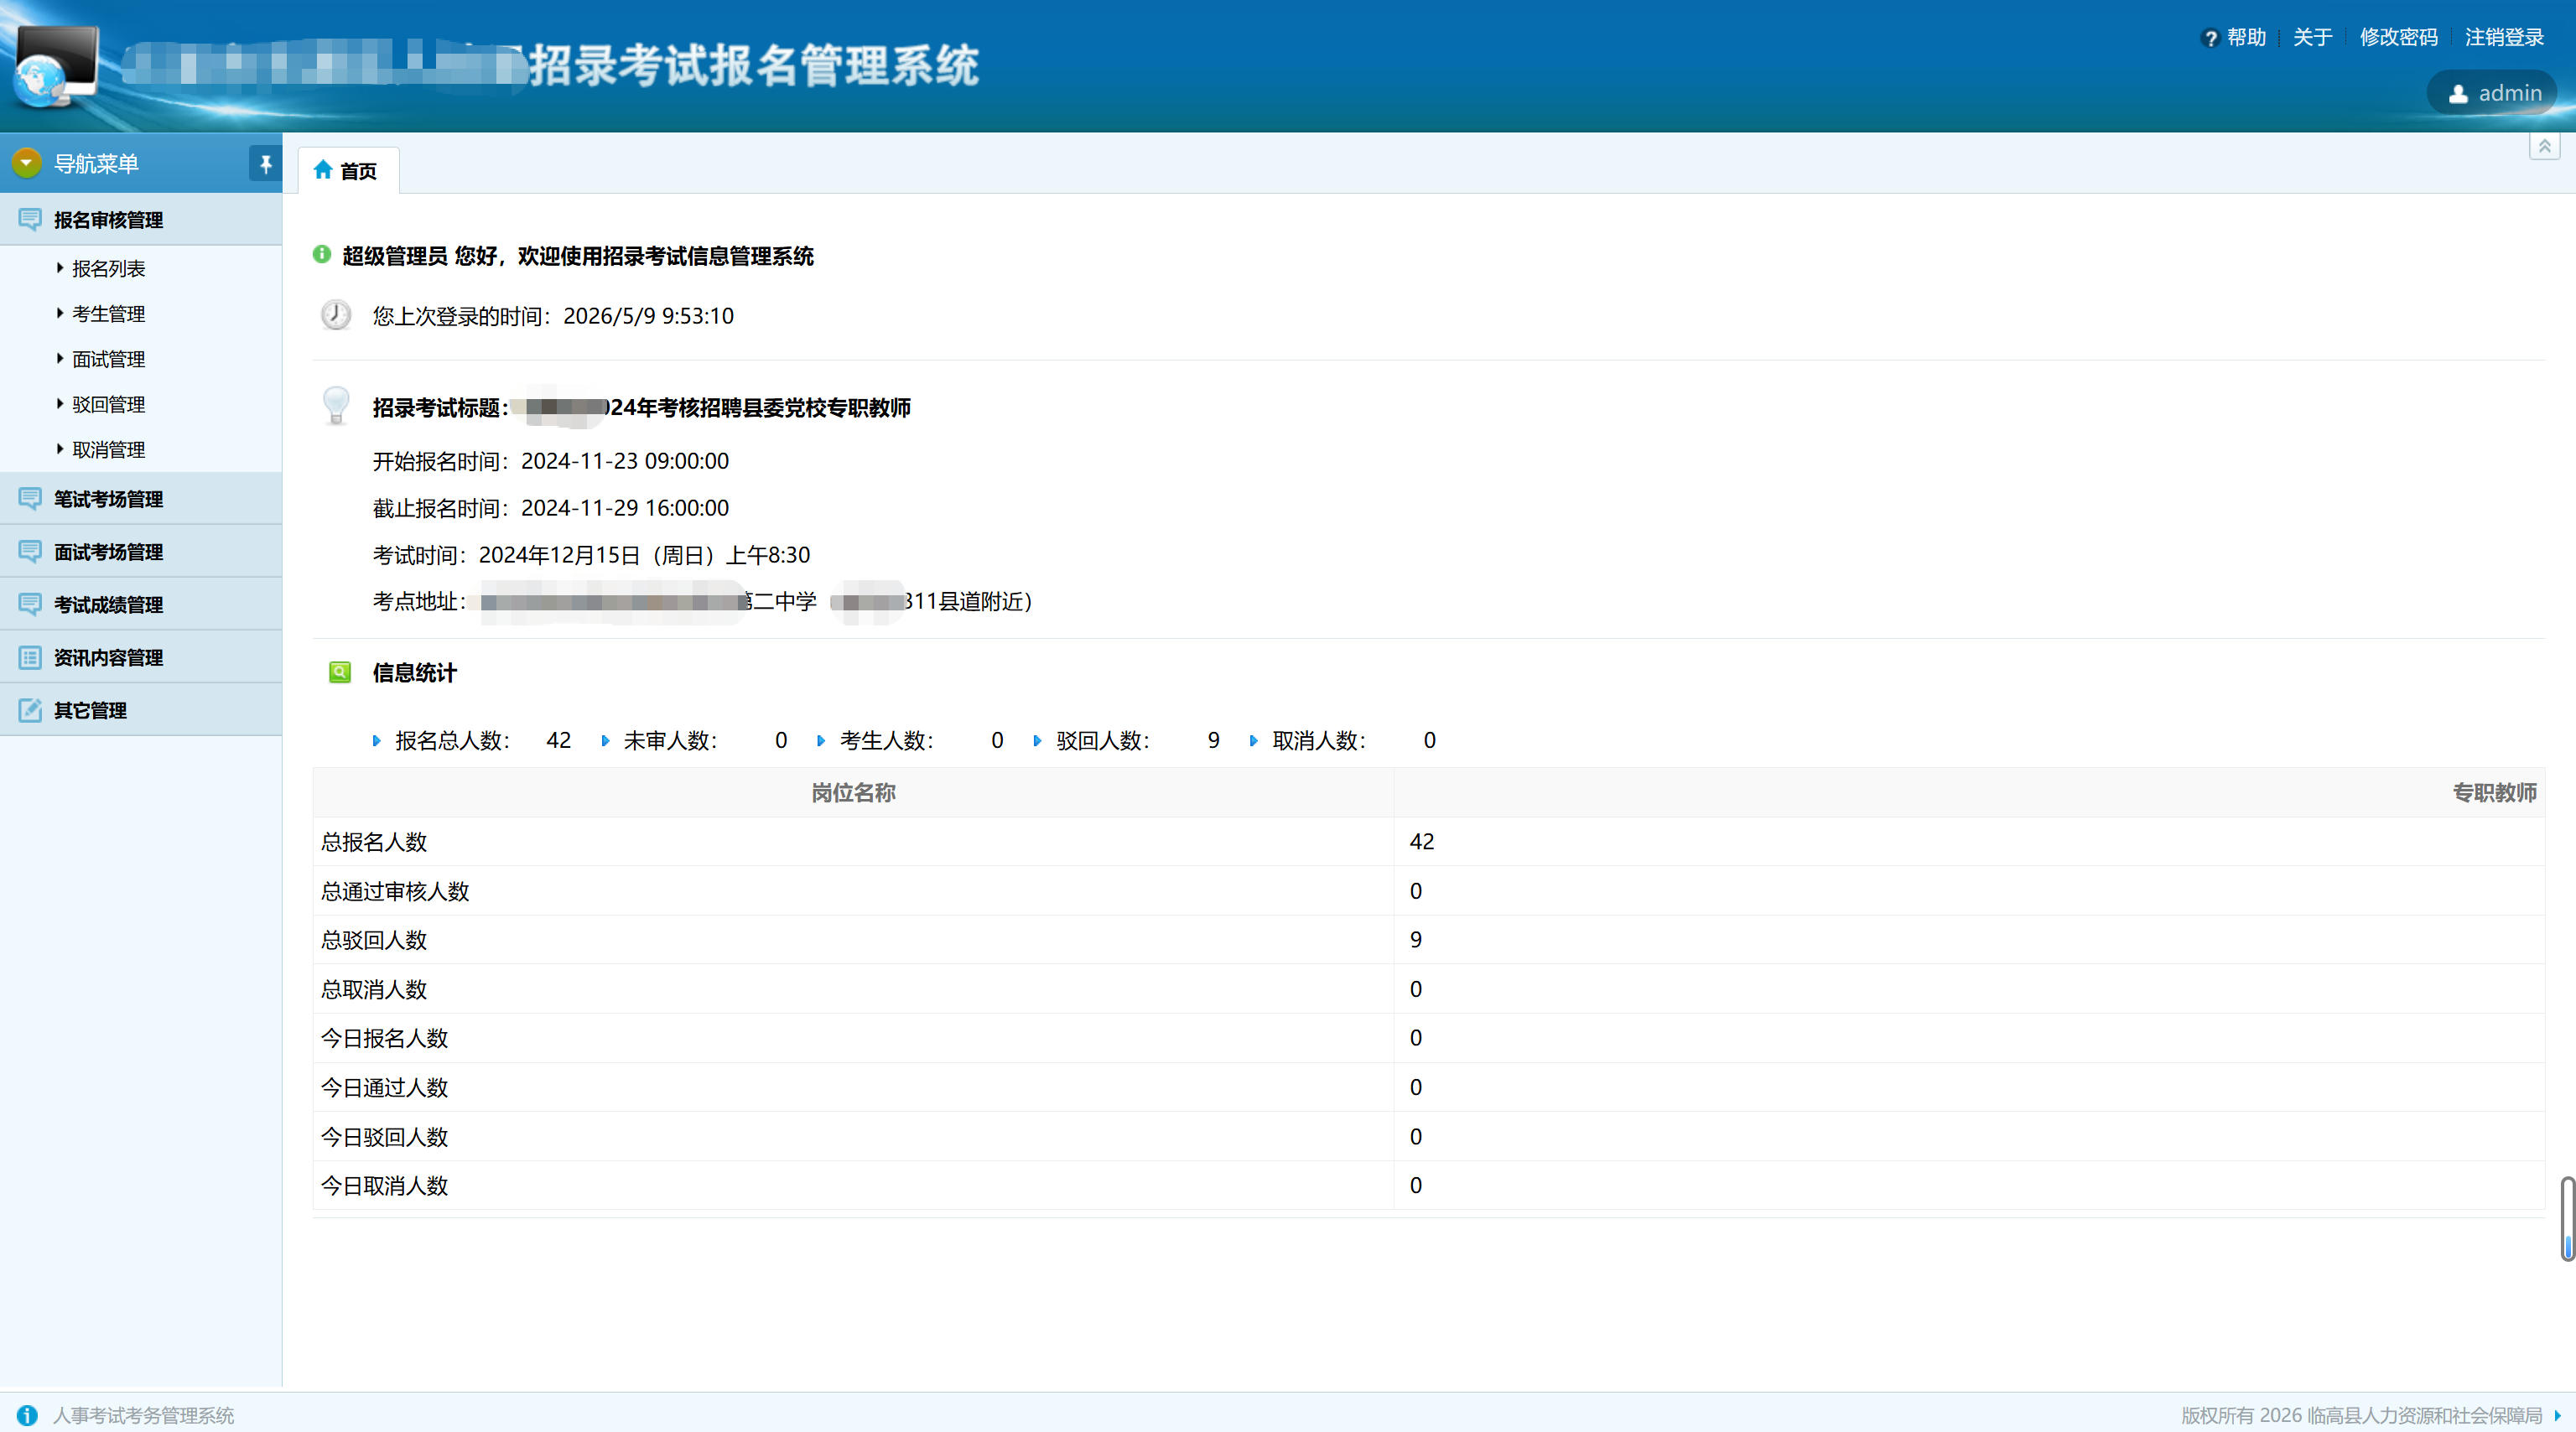Click the 考试成绩管理 section icon
This screenshot has width=2576, height=1432.
coord(30,604)
